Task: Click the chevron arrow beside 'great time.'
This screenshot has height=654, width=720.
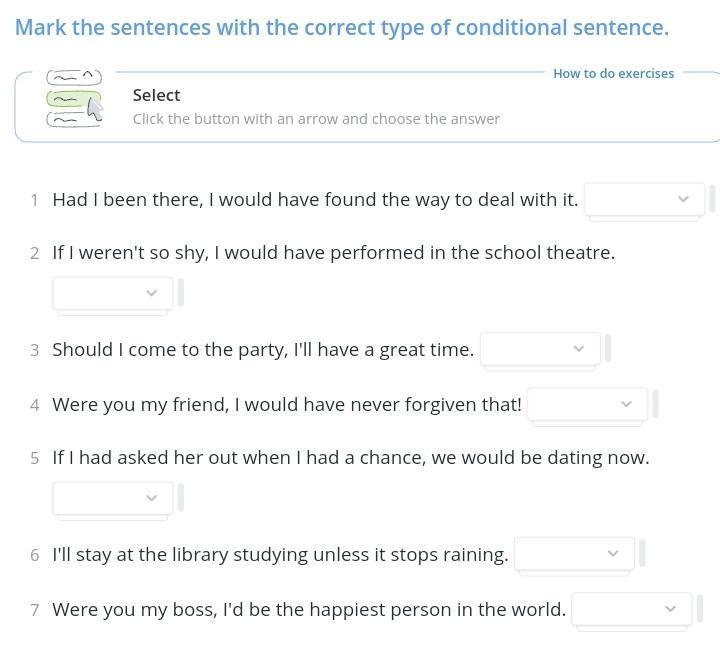Action: 579,349
